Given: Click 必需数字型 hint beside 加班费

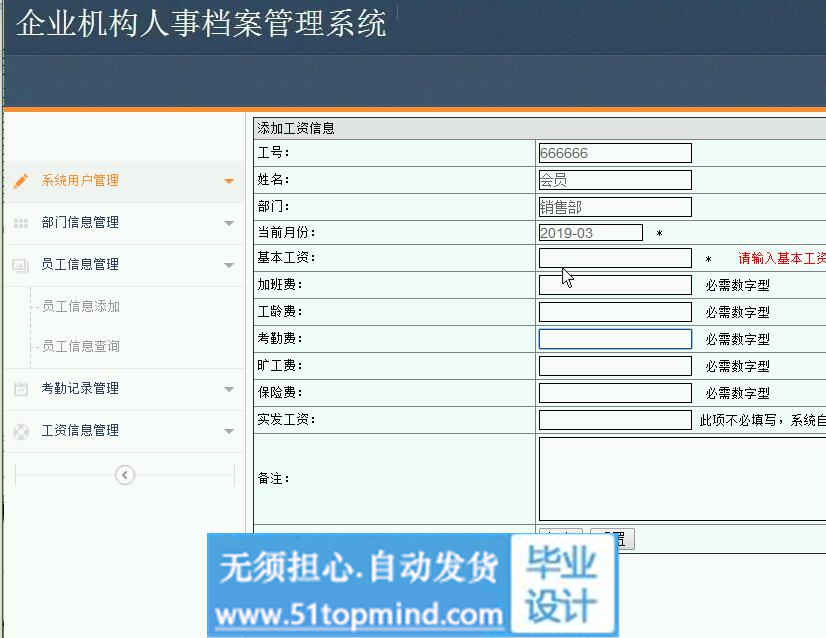Looking at the screenshot, I should (738, 286).
